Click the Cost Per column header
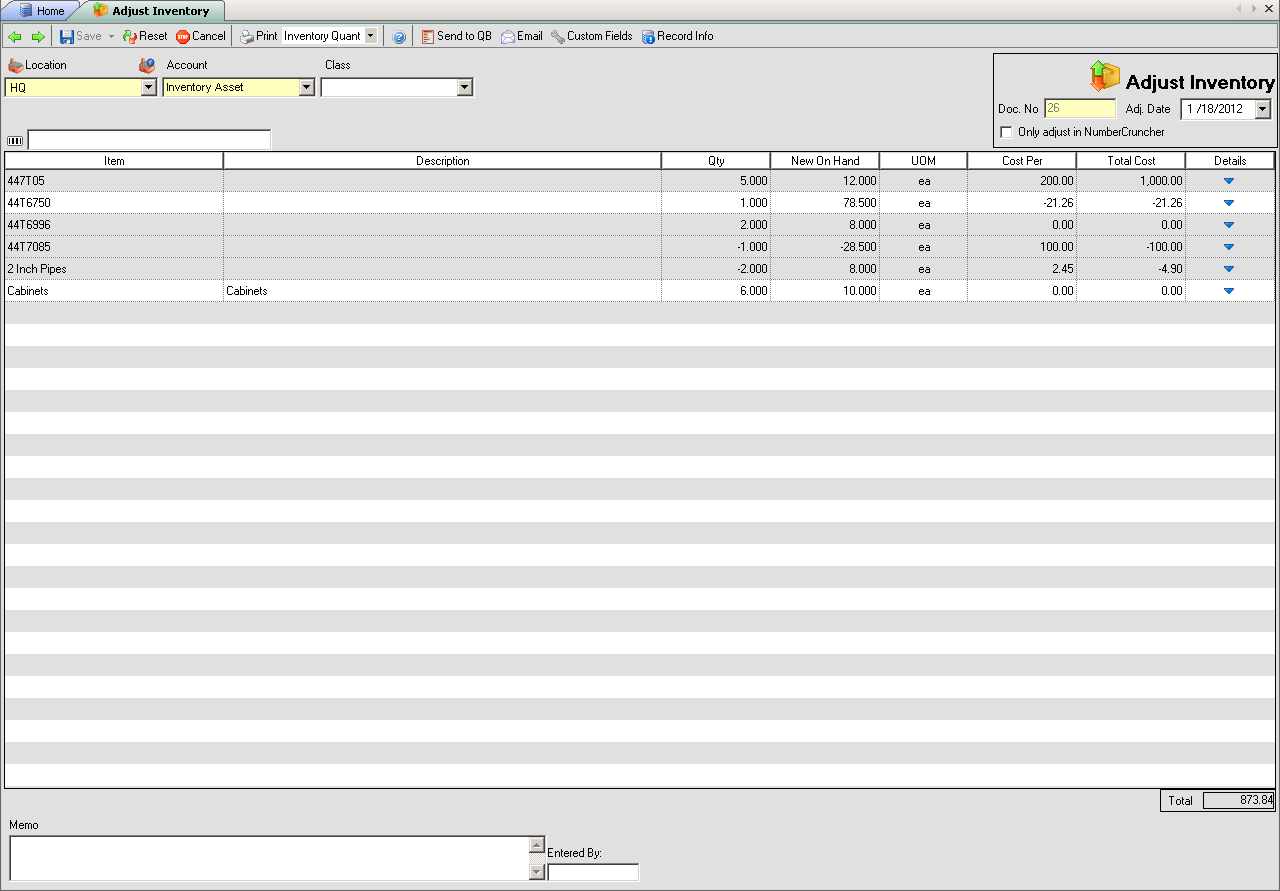 [x=1022, y=161]
